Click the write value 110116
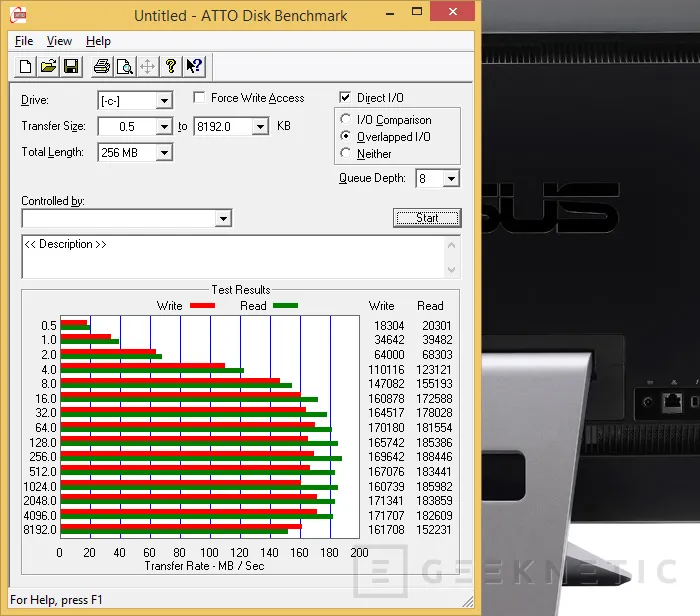Screen dimensions: 700x616 coord(386,370)
